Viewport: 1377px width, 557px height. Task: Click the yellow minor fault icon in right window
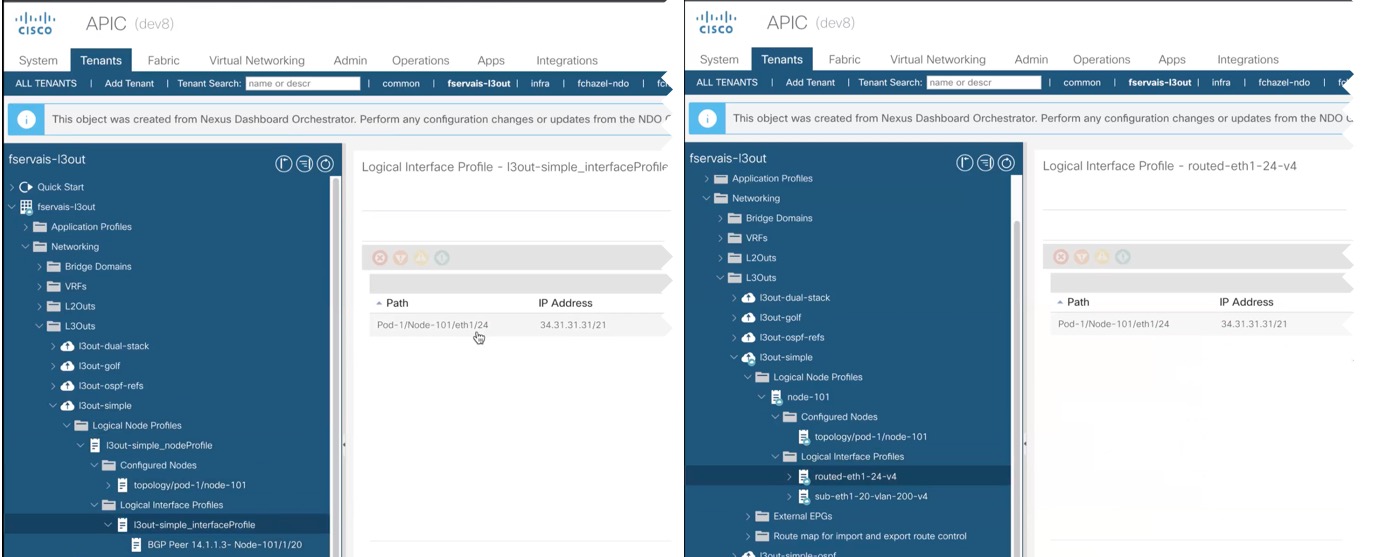click(1102, 257)
